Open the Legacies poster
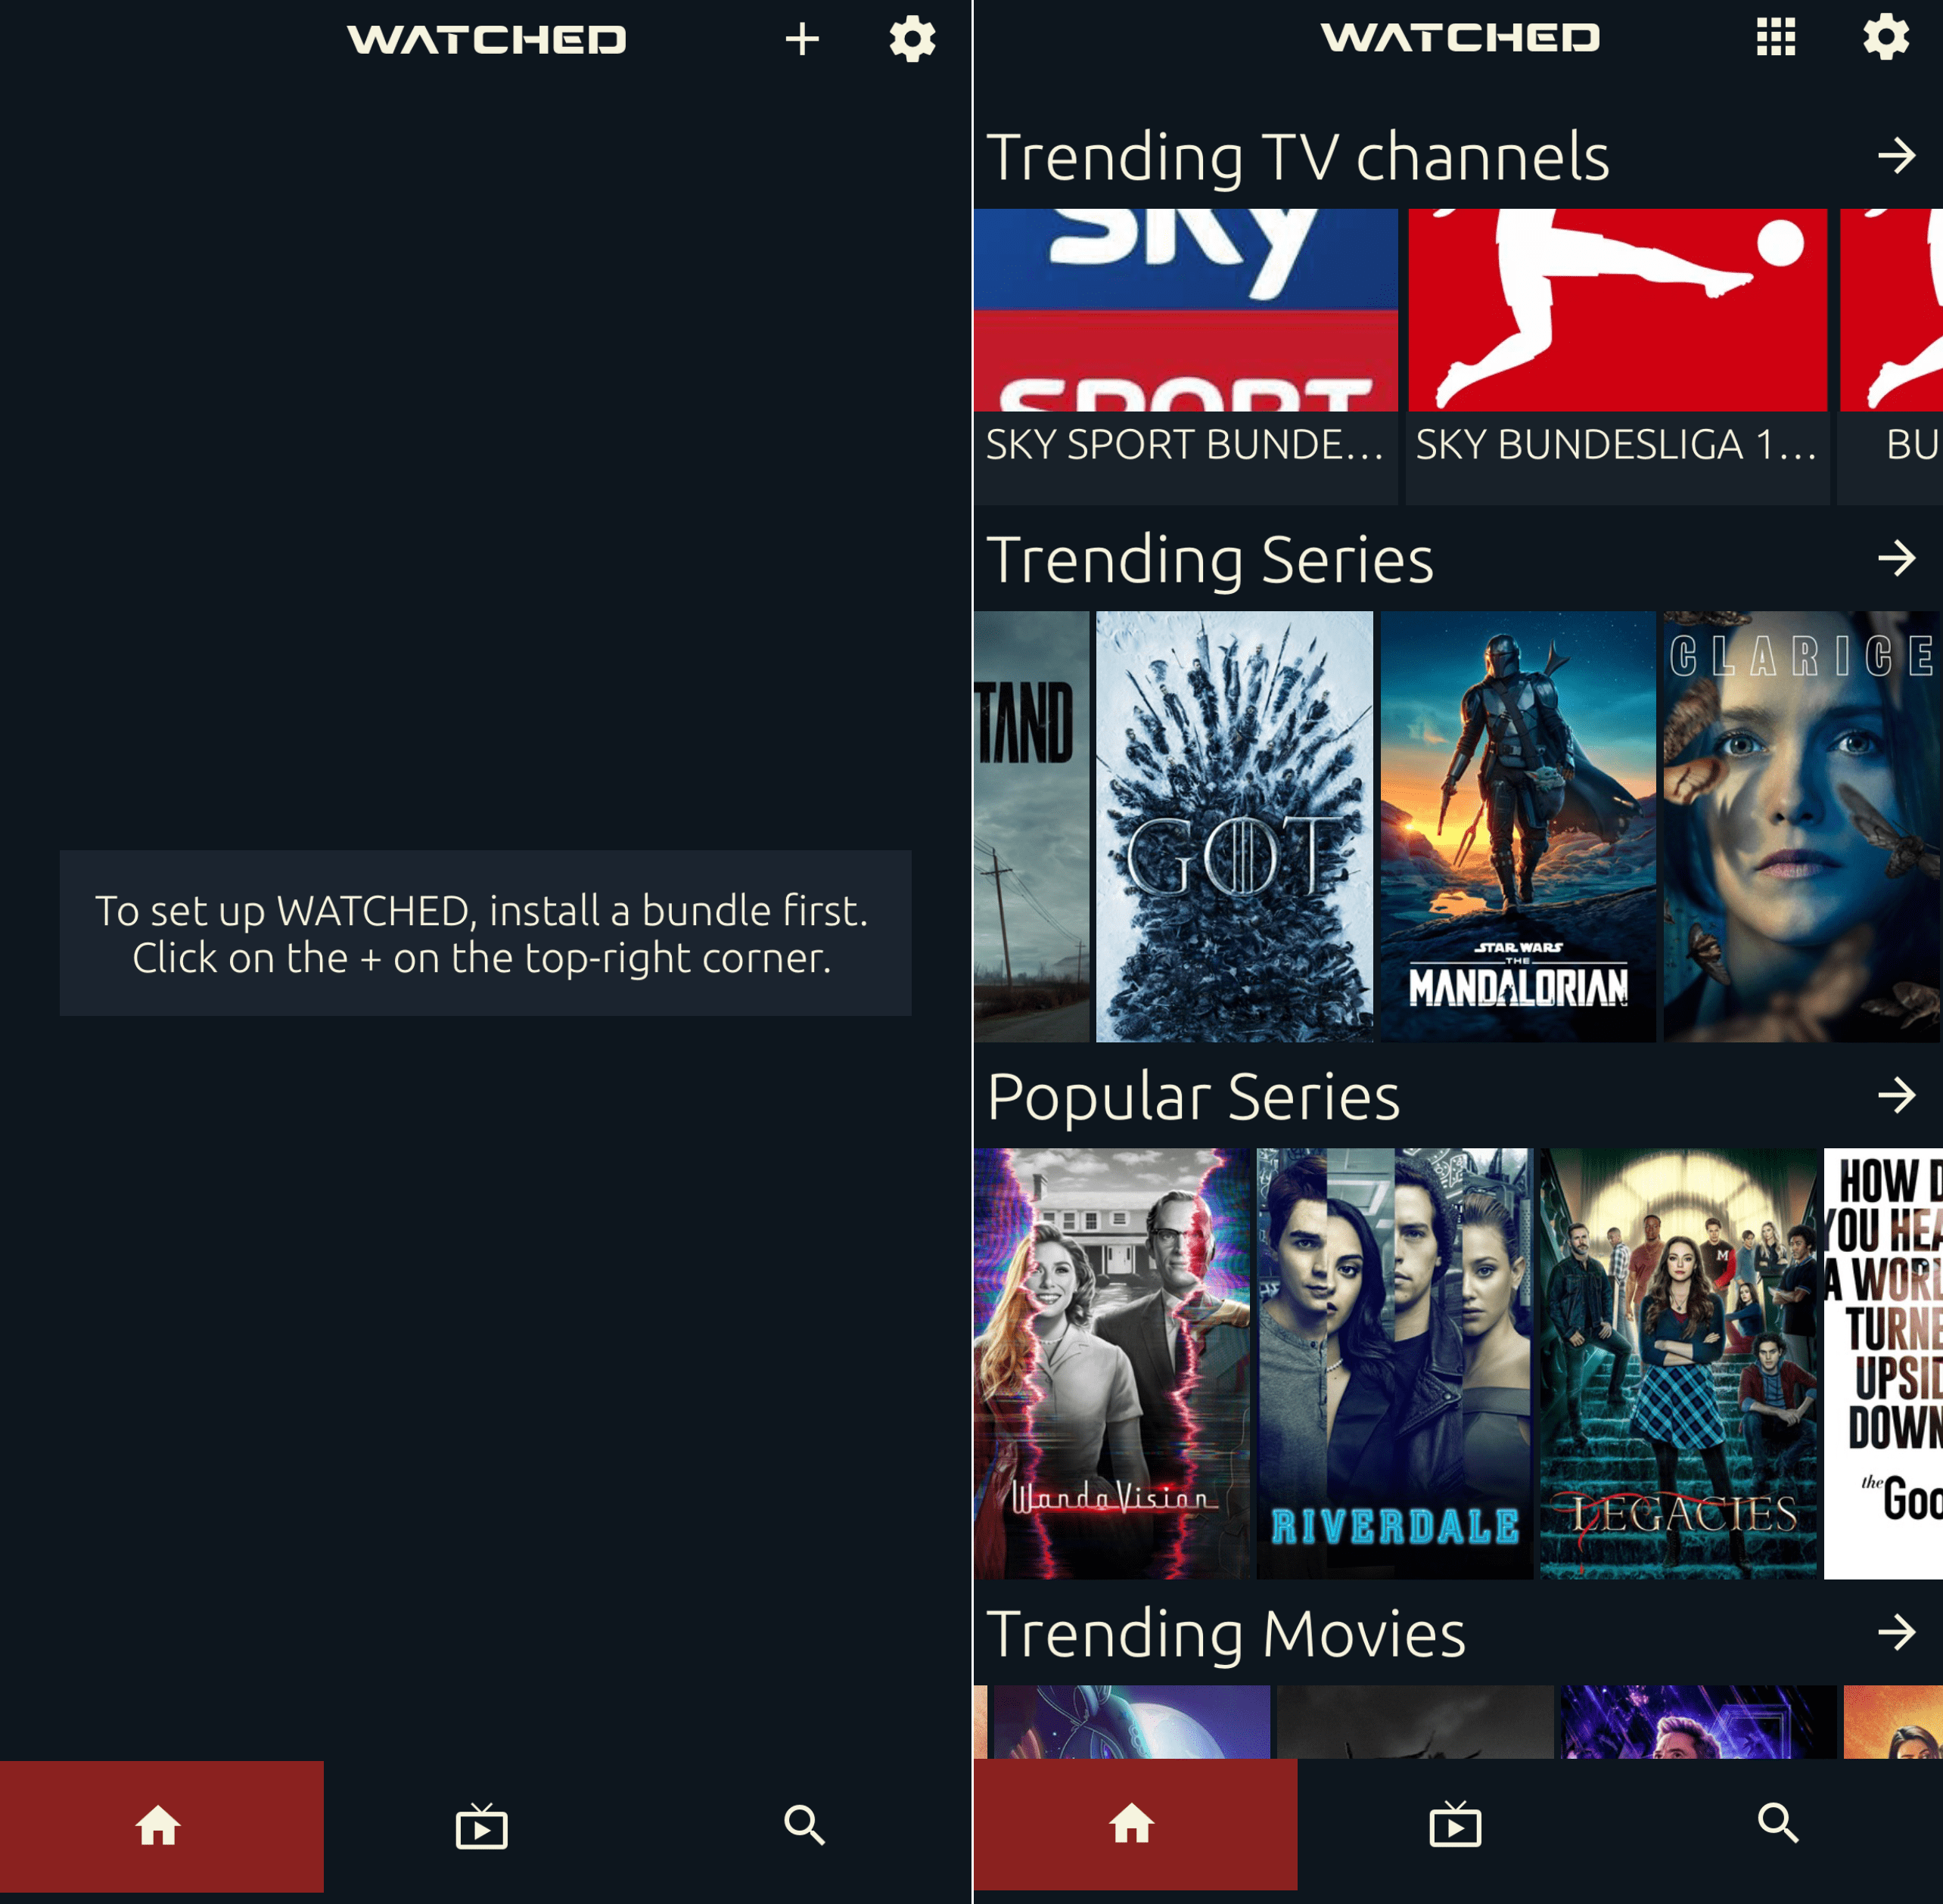This screenshot has height=1904, width=1943. tap(1678, 1363)
